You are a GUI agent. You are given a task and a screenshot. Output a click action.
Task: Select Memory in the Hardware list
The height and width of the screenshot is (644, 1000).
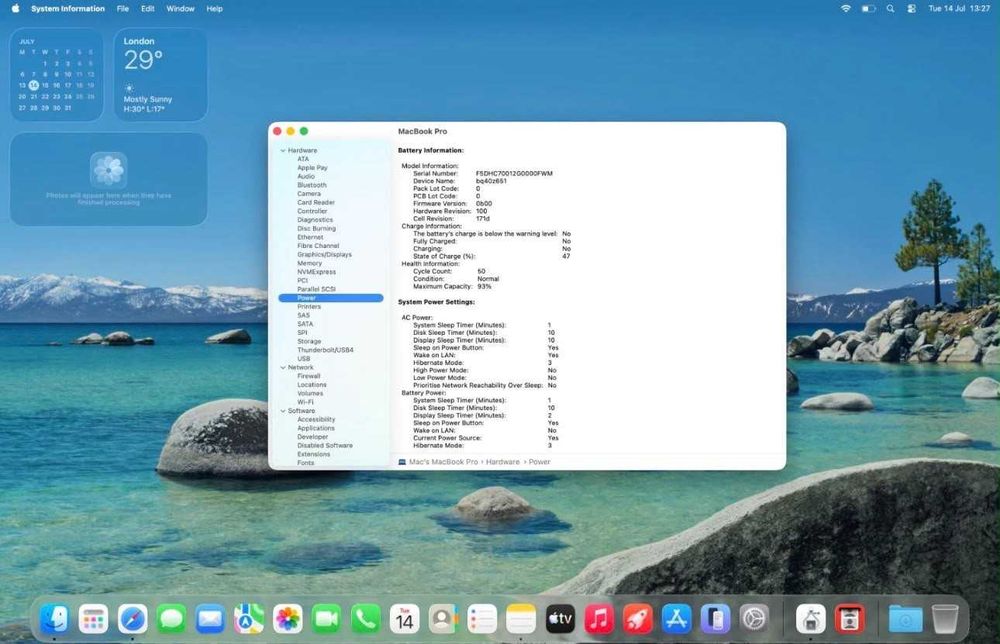tap(309, 263)
